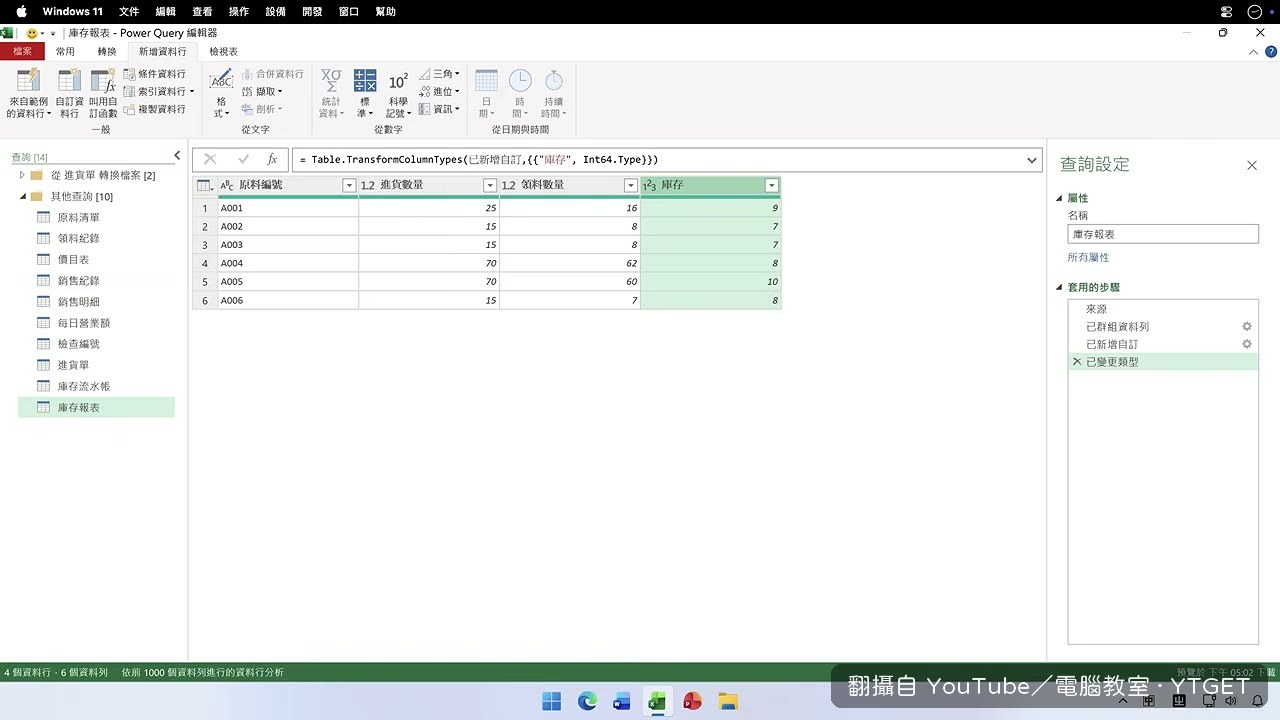Screen dimensions: 1280x720
Task: Switch to the 常用 ribbon tab
Action: [65, 51]
